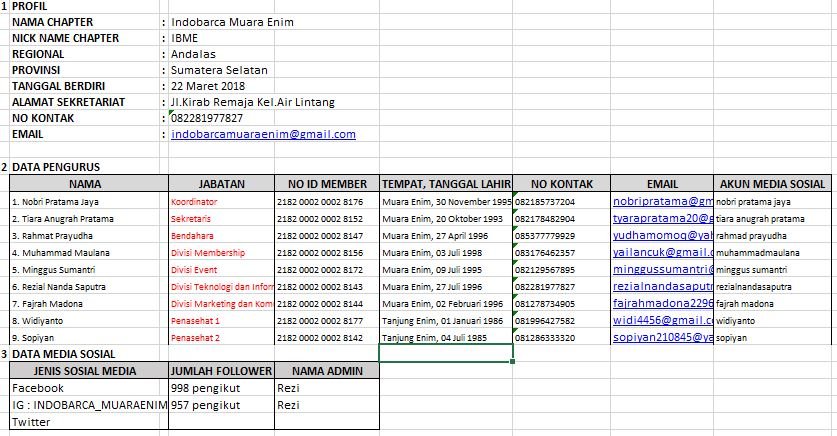
Task: Open the indobarcamuaraenim@gmail.com email link
Action: click(x=263, y=134)
